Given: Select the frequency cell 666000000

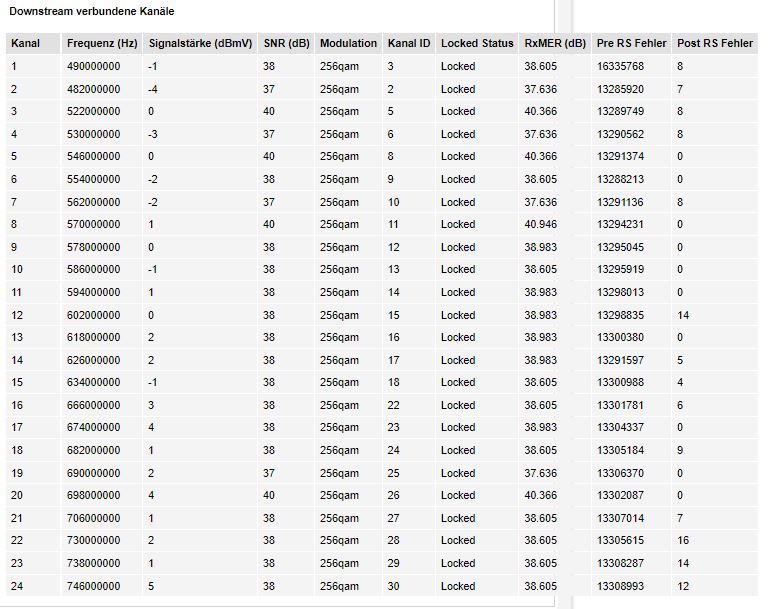Looking at the screenshot, I should click(x=93, y=406).
